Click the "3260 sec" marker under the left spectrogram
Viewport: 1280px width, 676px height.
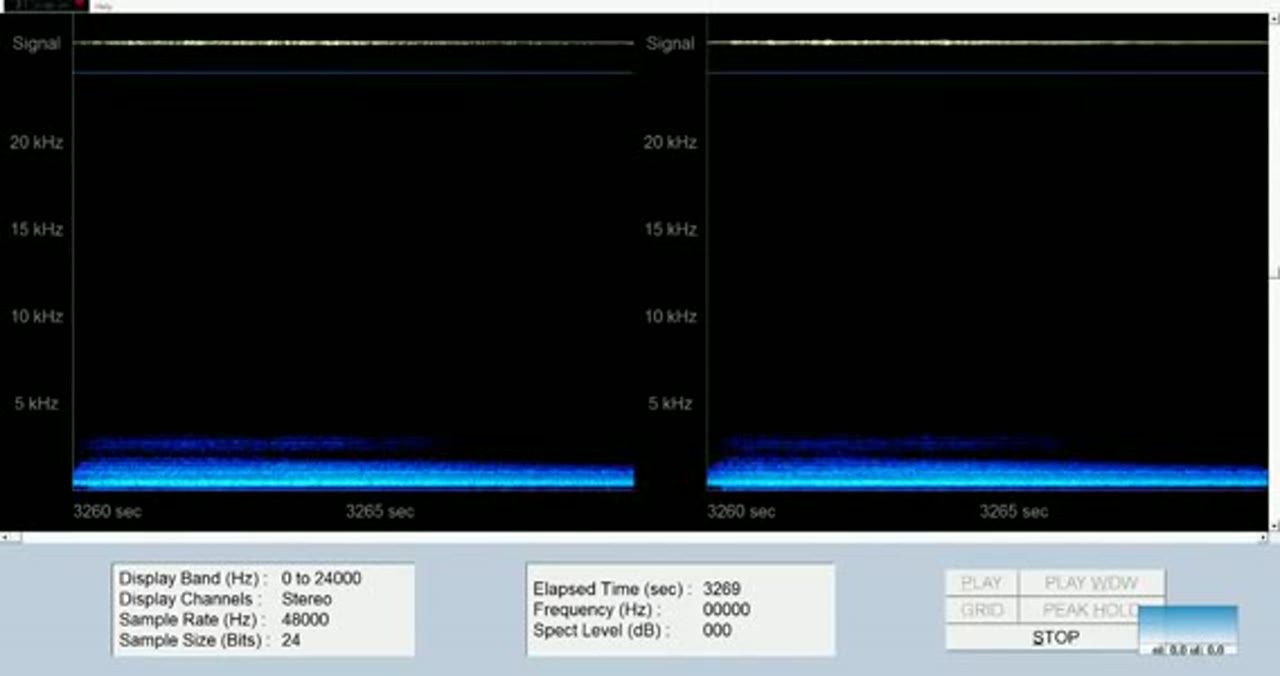point(107,511)
